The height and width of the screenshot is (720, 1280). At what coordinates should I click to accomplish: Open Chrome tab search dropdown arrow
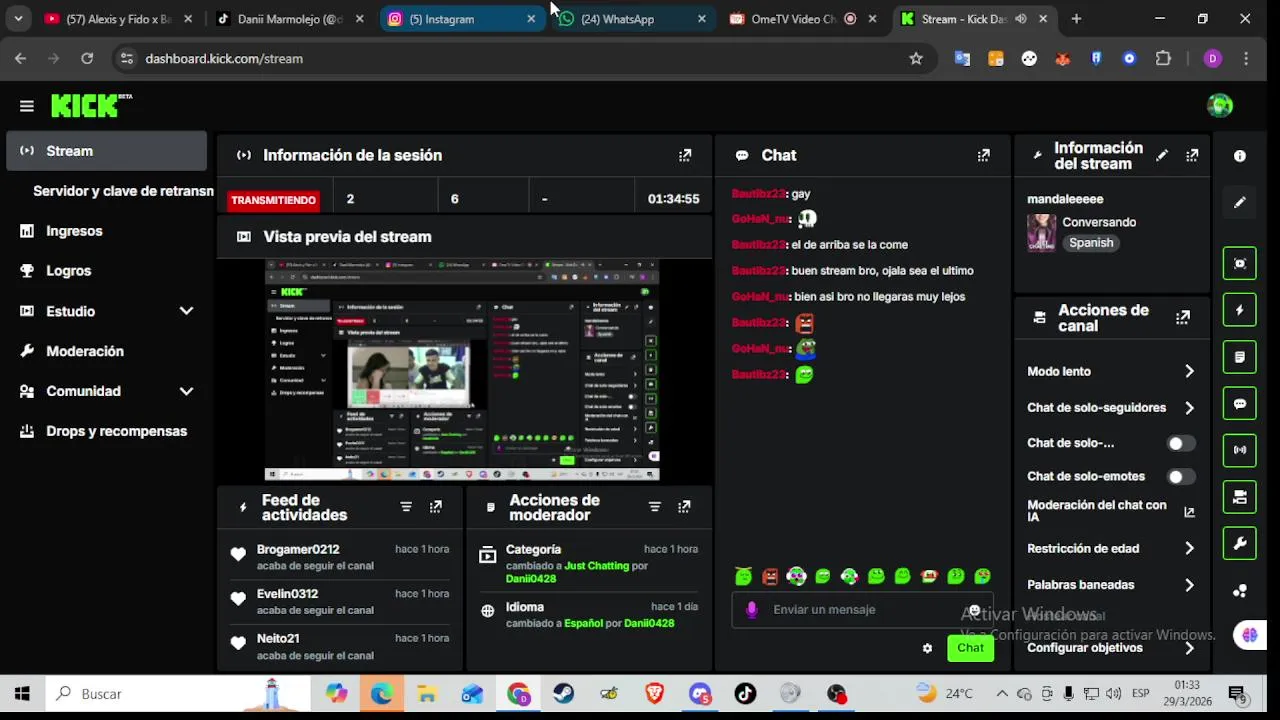(x=18, y=19)
